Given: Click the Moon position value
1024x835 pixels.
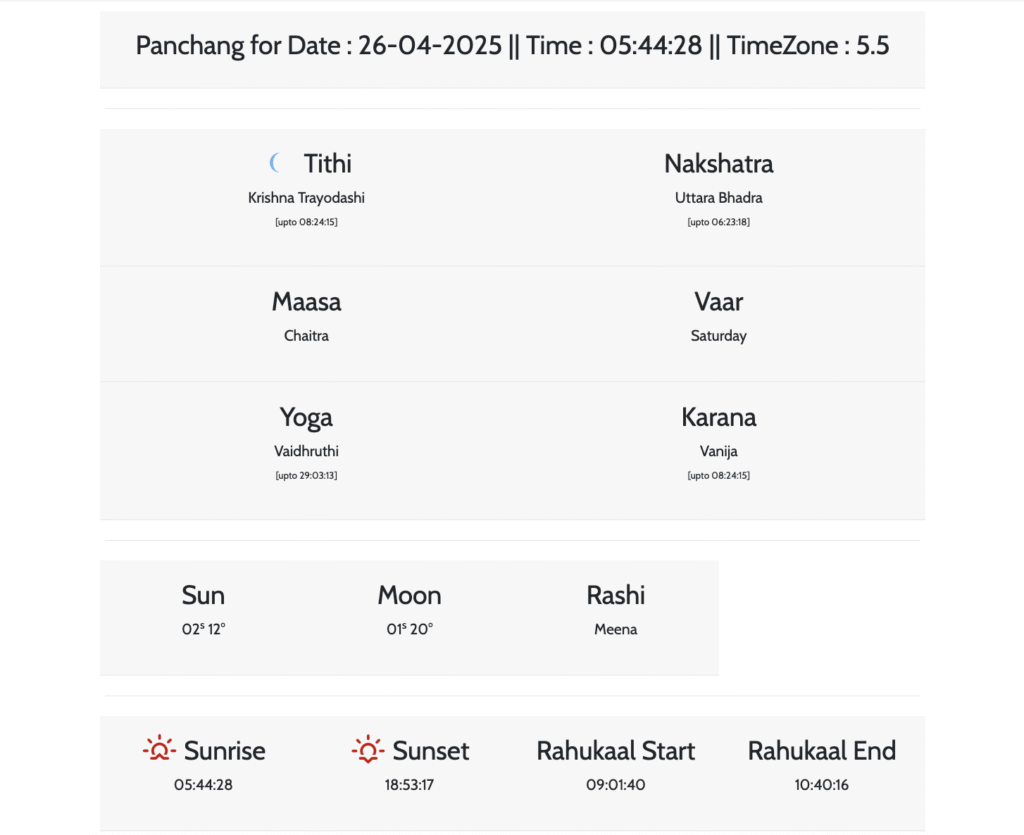Looking at the screenshot, I should pos(409,629).
